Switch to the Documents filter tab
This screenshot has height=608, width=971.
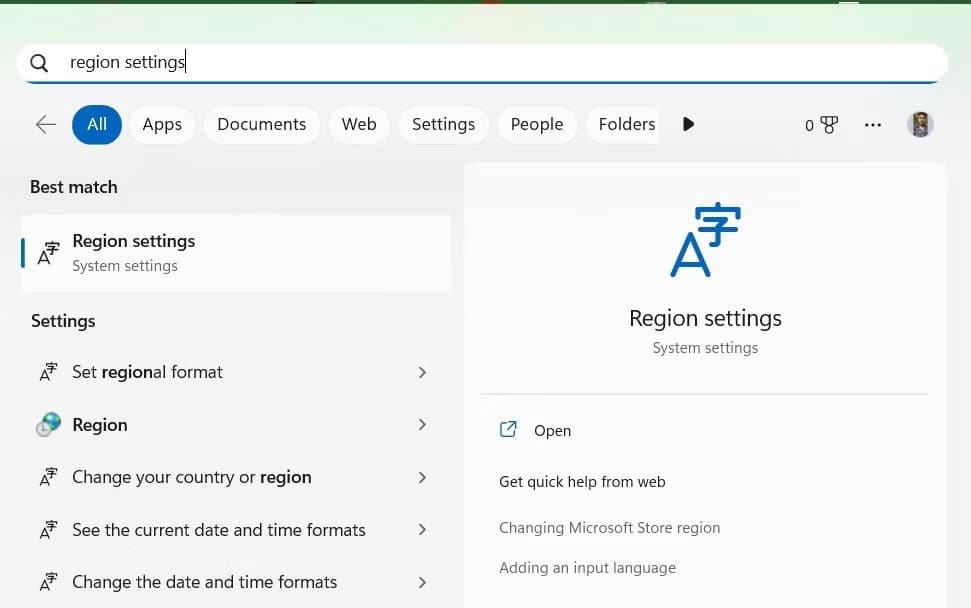261,124
